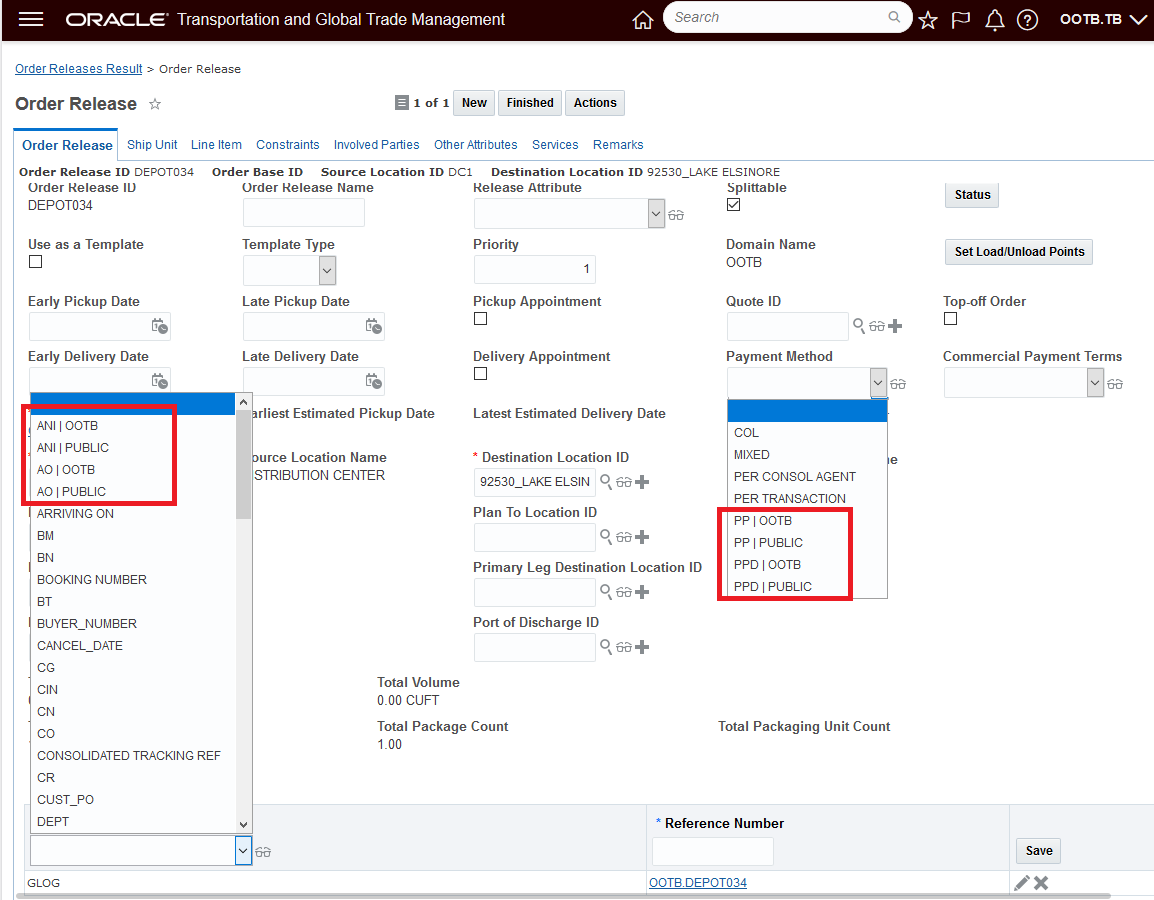This screenshot has width=1154, height=900.
Task: Open Late Delivery Date calendar picker
Action: click(x=374, y=380)
